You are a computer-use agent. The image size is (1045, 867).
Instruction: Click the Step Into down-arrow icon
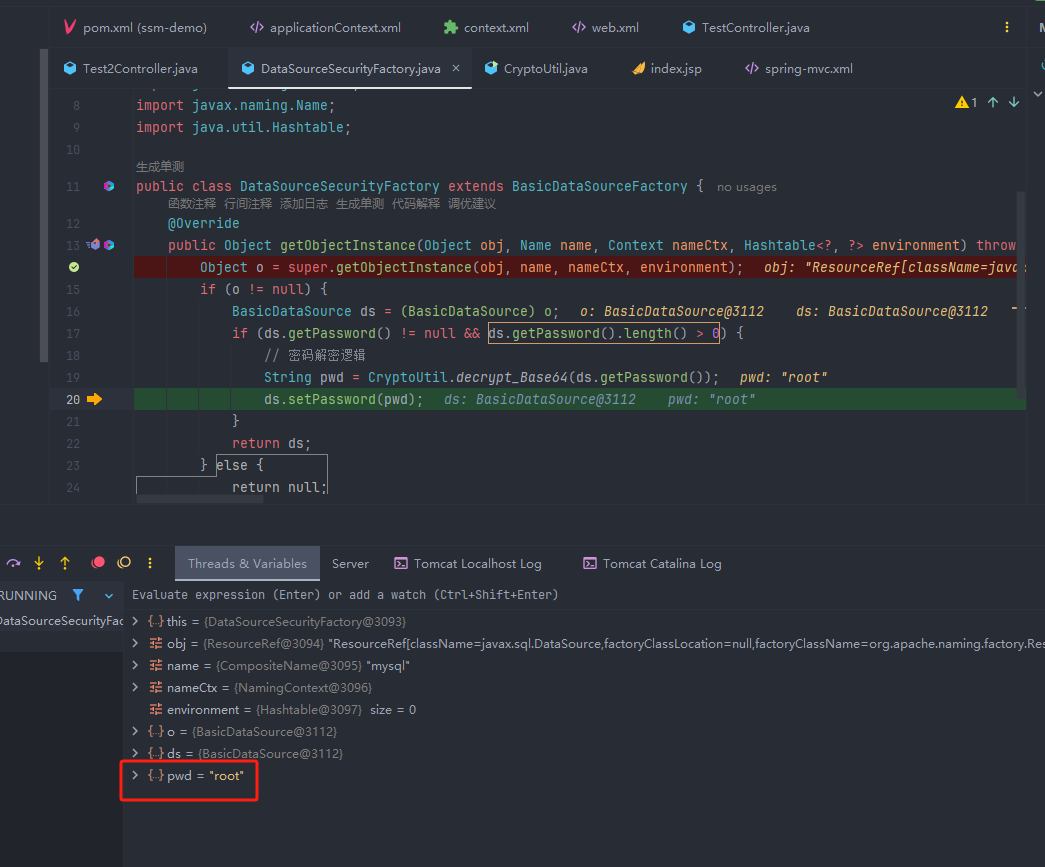(39, 563)
